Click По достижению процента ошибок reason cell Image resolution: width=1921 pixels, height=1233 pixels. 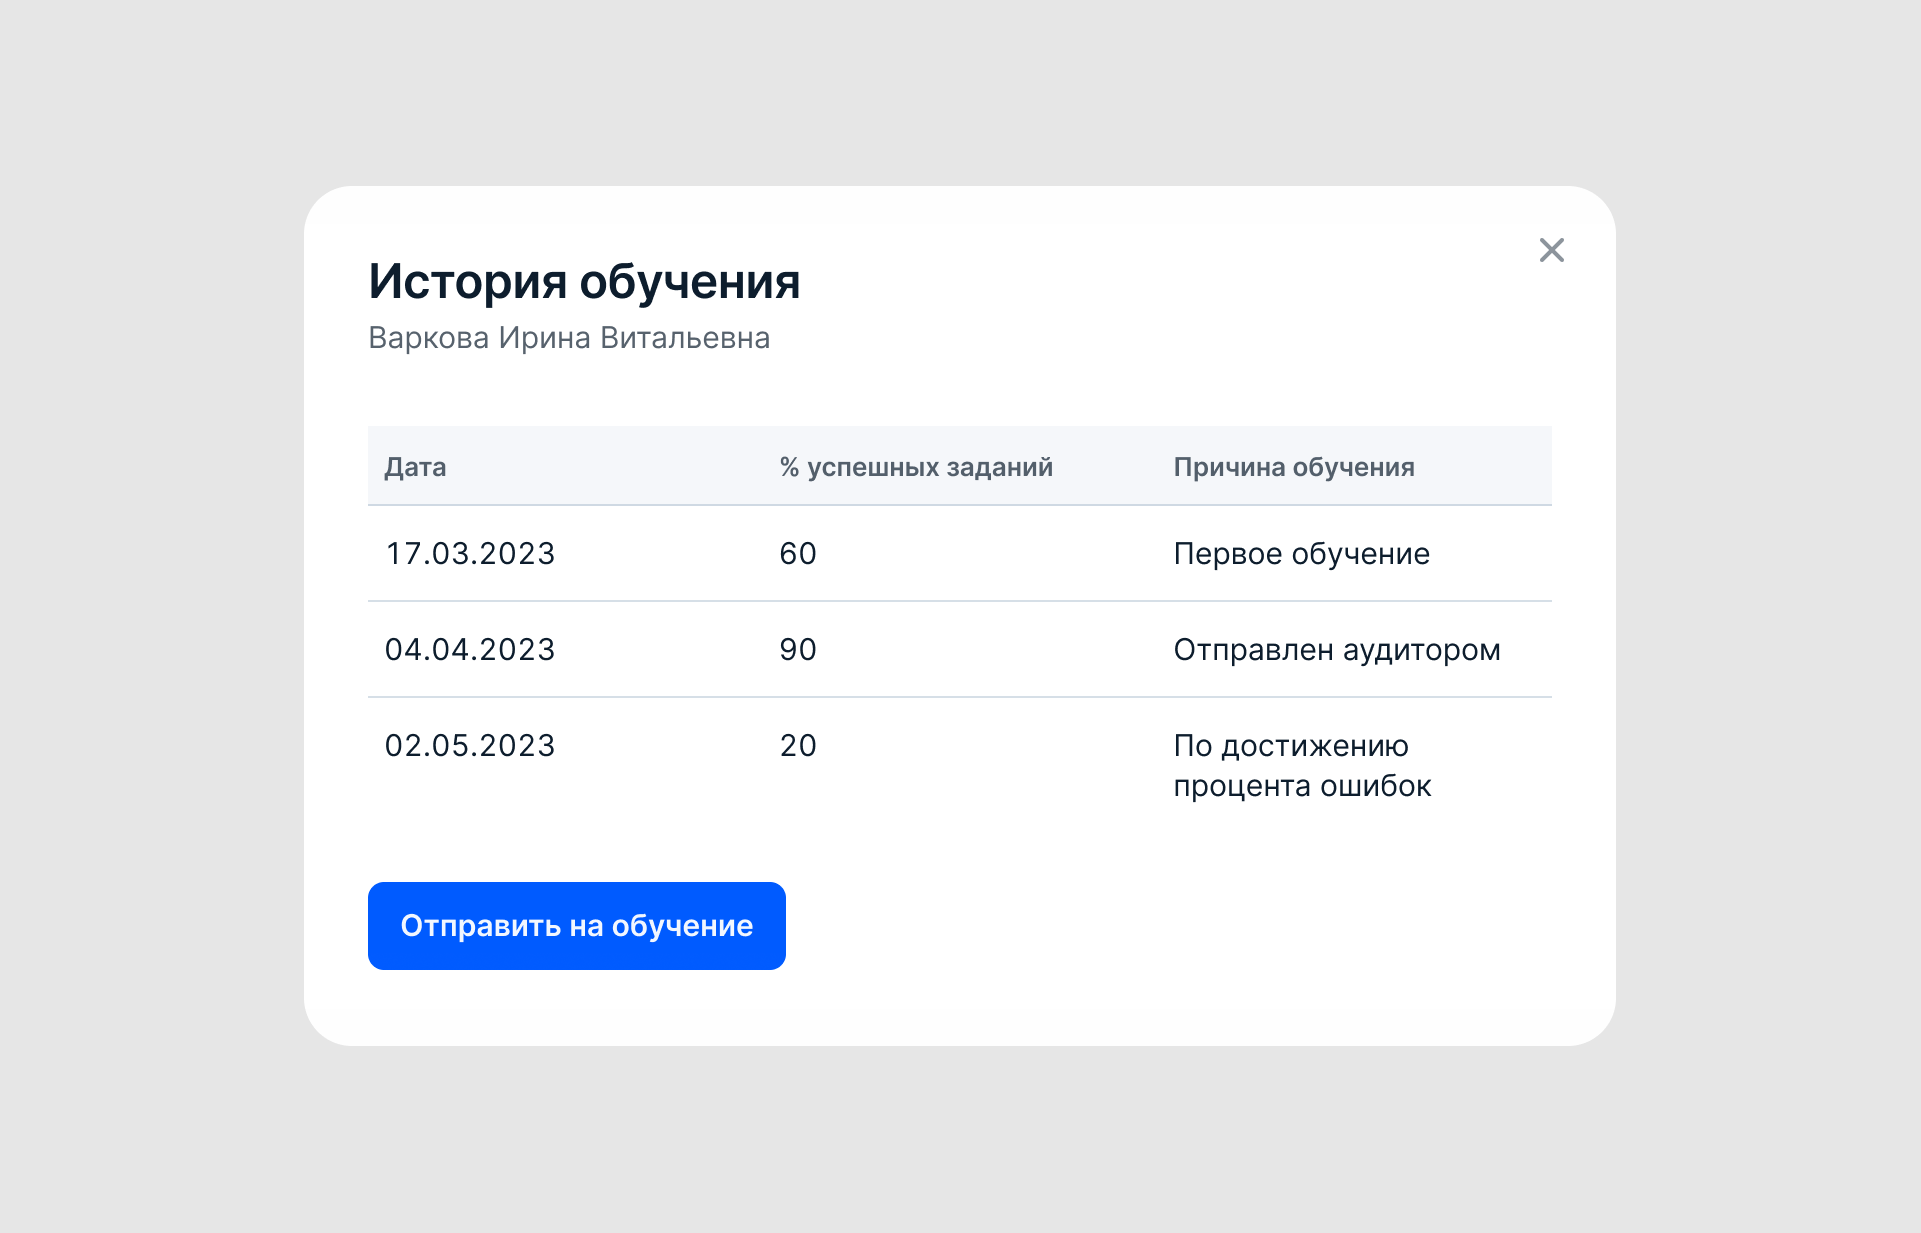pos(1301,766)
